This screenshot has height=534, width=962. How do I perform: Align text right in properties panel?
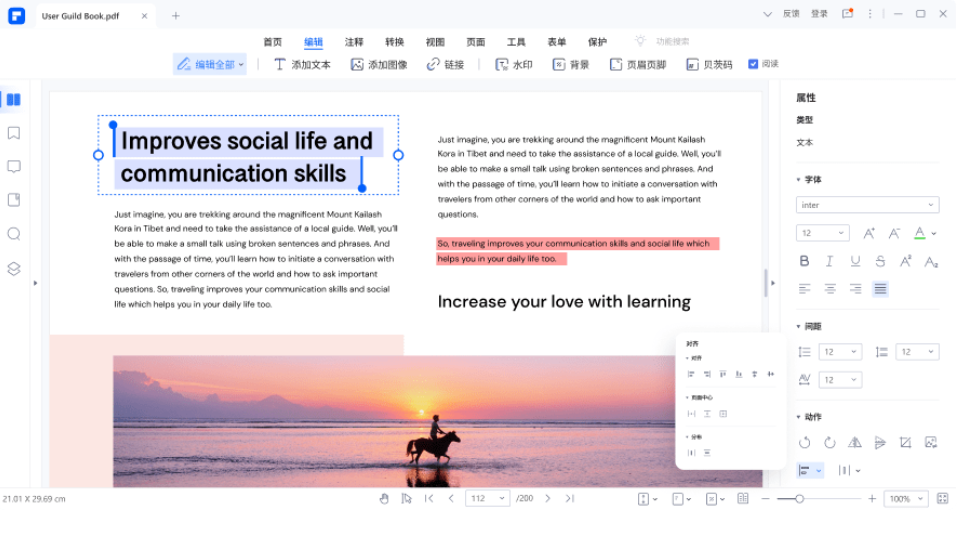(855, 288)
